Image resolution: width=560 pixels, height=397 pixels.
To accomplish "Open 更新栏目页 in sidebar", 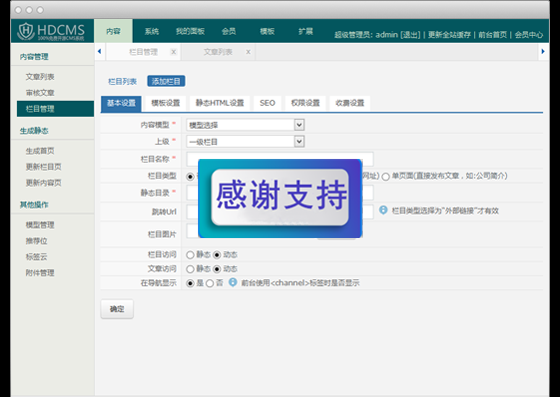I will pos(44,167).
